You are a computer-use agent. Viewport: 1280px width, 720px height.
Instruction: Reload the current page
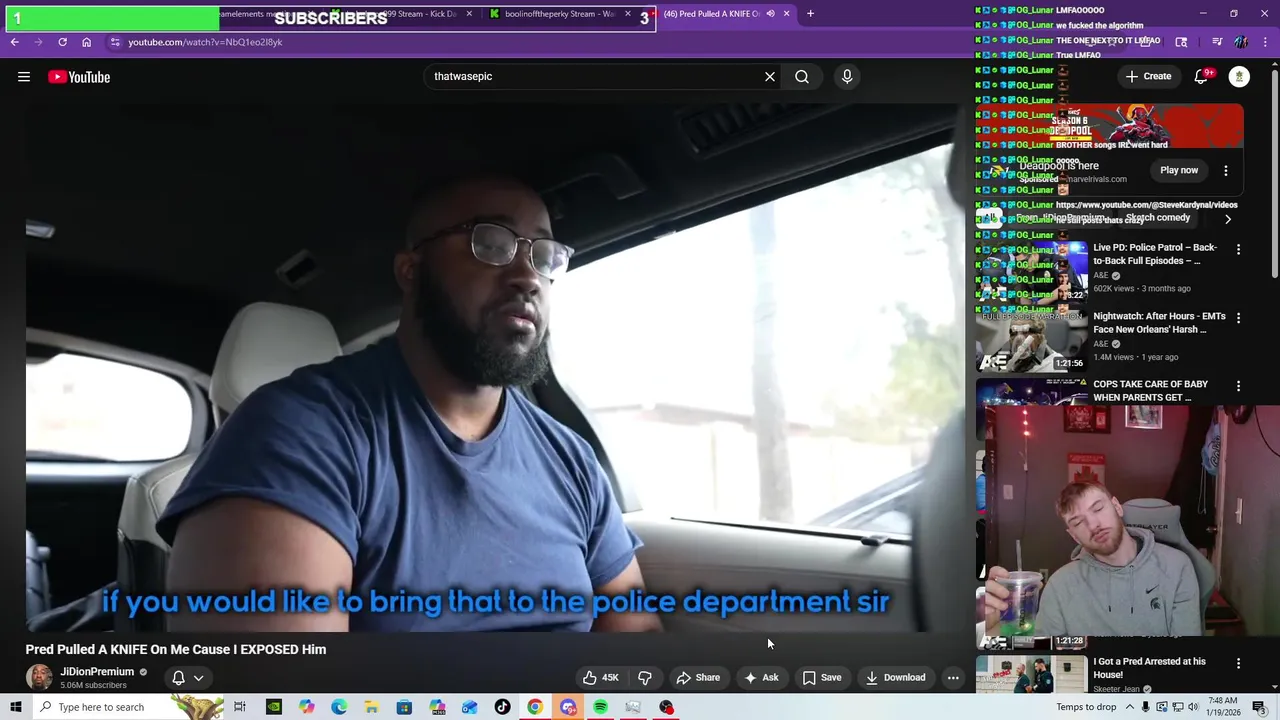pos(62,42)
